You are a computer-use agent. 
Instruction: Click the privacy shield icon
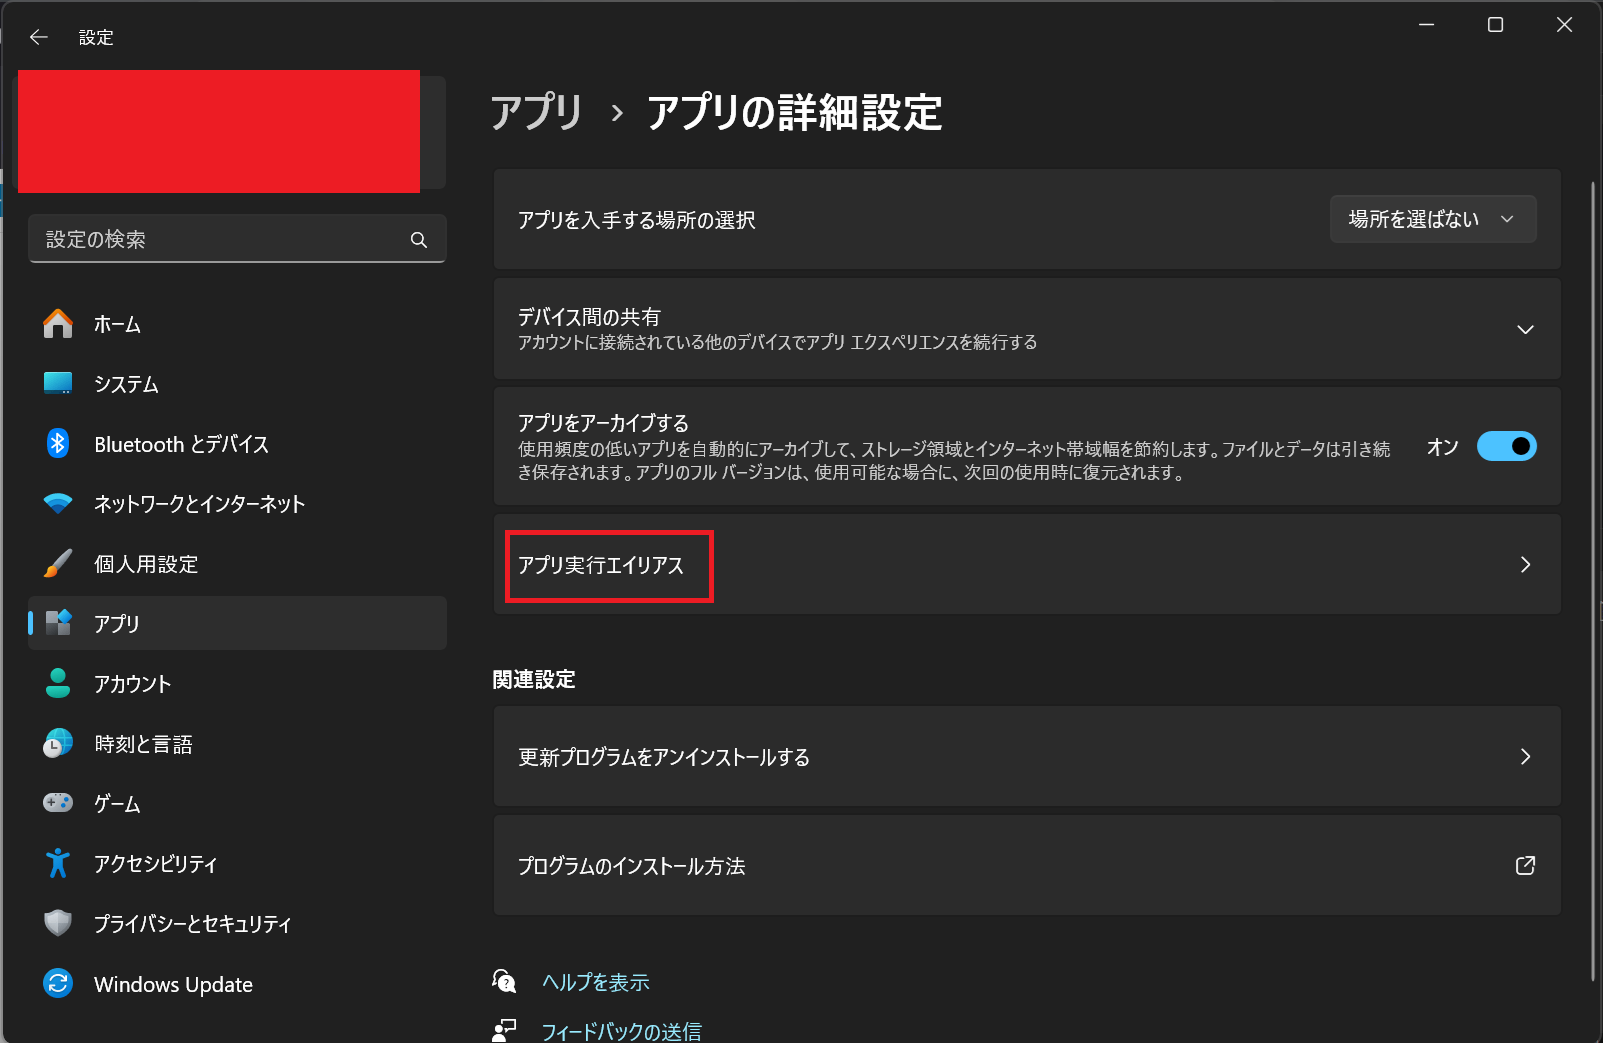pyautogui.click(x=58, y=923)
